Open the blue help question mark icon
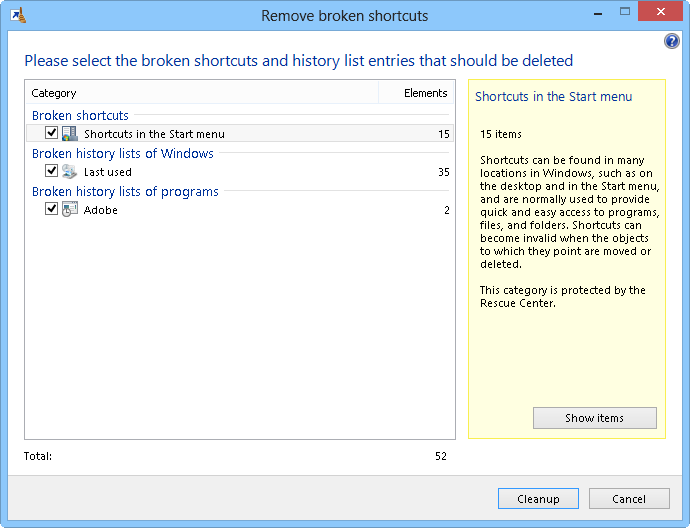Image resolution: width=690 pixels, height=528 pixels. click(672, 41)
